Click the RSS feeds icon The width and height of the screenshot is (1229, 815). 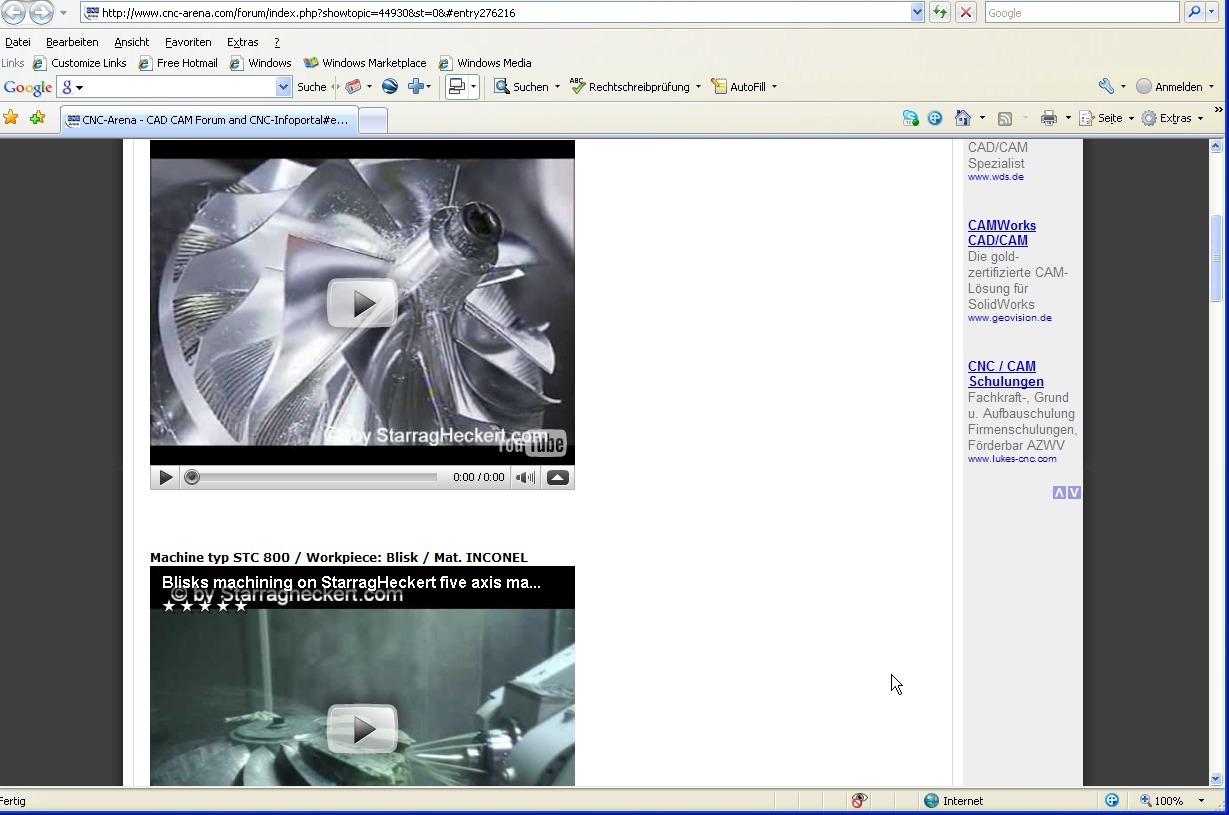[1005, 118]
